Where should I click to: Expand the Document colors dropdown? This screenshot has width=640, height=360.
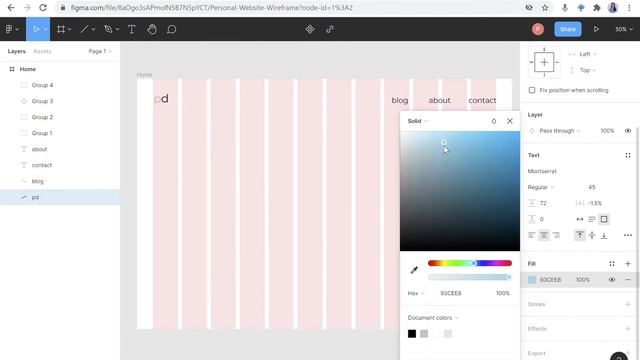pyautogui.click(x=433, y=318)
